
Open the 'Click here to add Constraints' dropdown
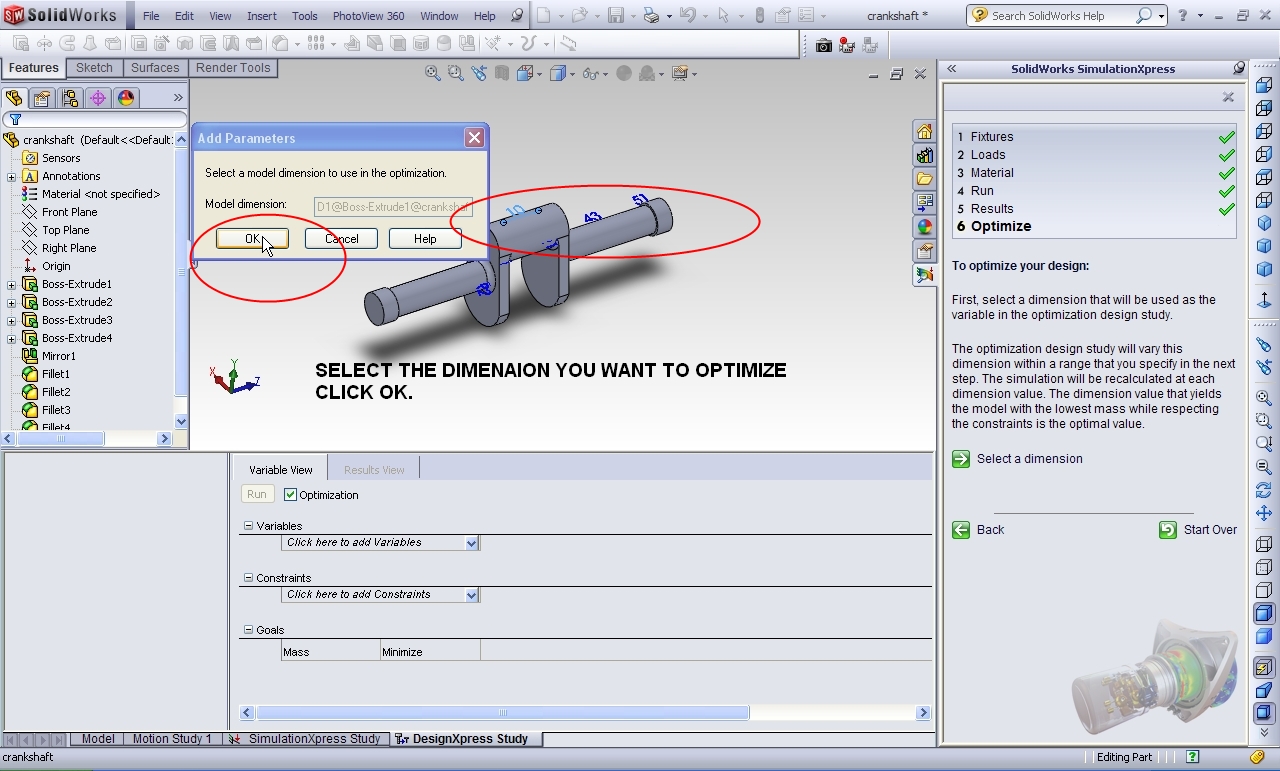[471, 595]
